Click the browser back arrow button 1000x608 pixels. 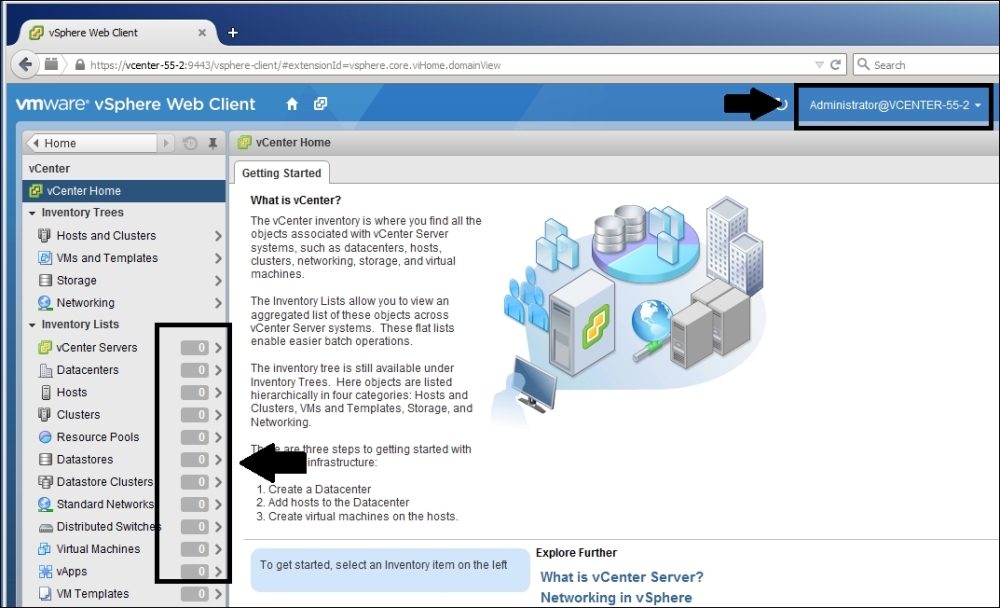[26, 64]
